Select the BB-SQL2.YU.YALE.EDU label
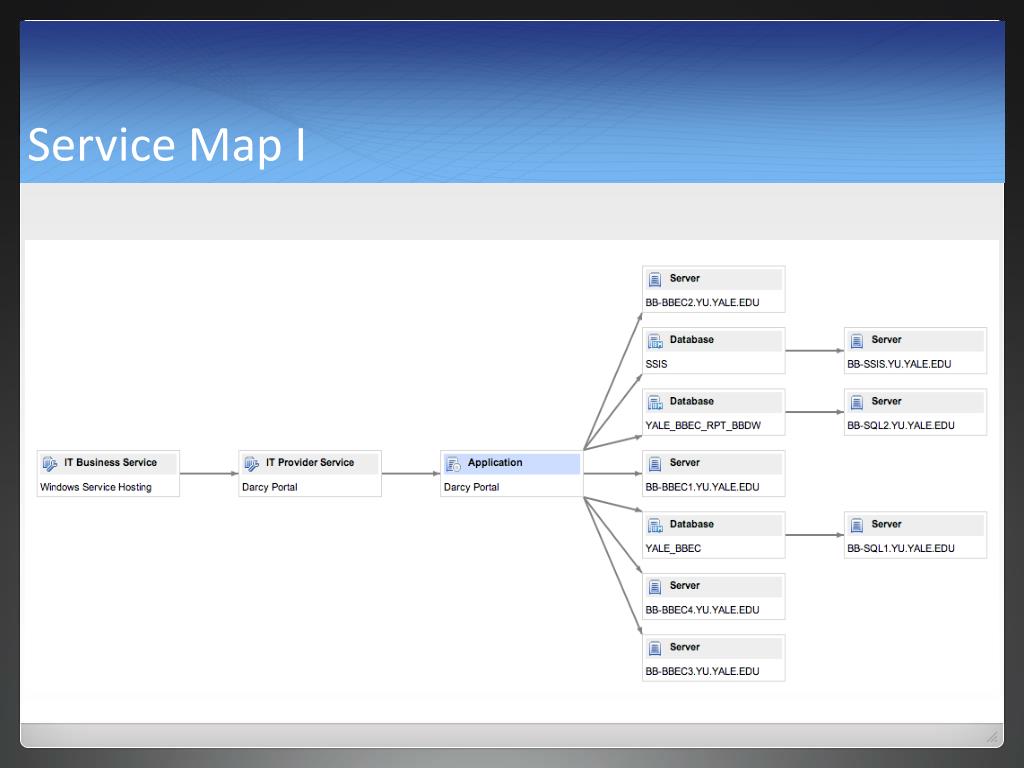Screen dimensions: 1024x768 (901, 425)
